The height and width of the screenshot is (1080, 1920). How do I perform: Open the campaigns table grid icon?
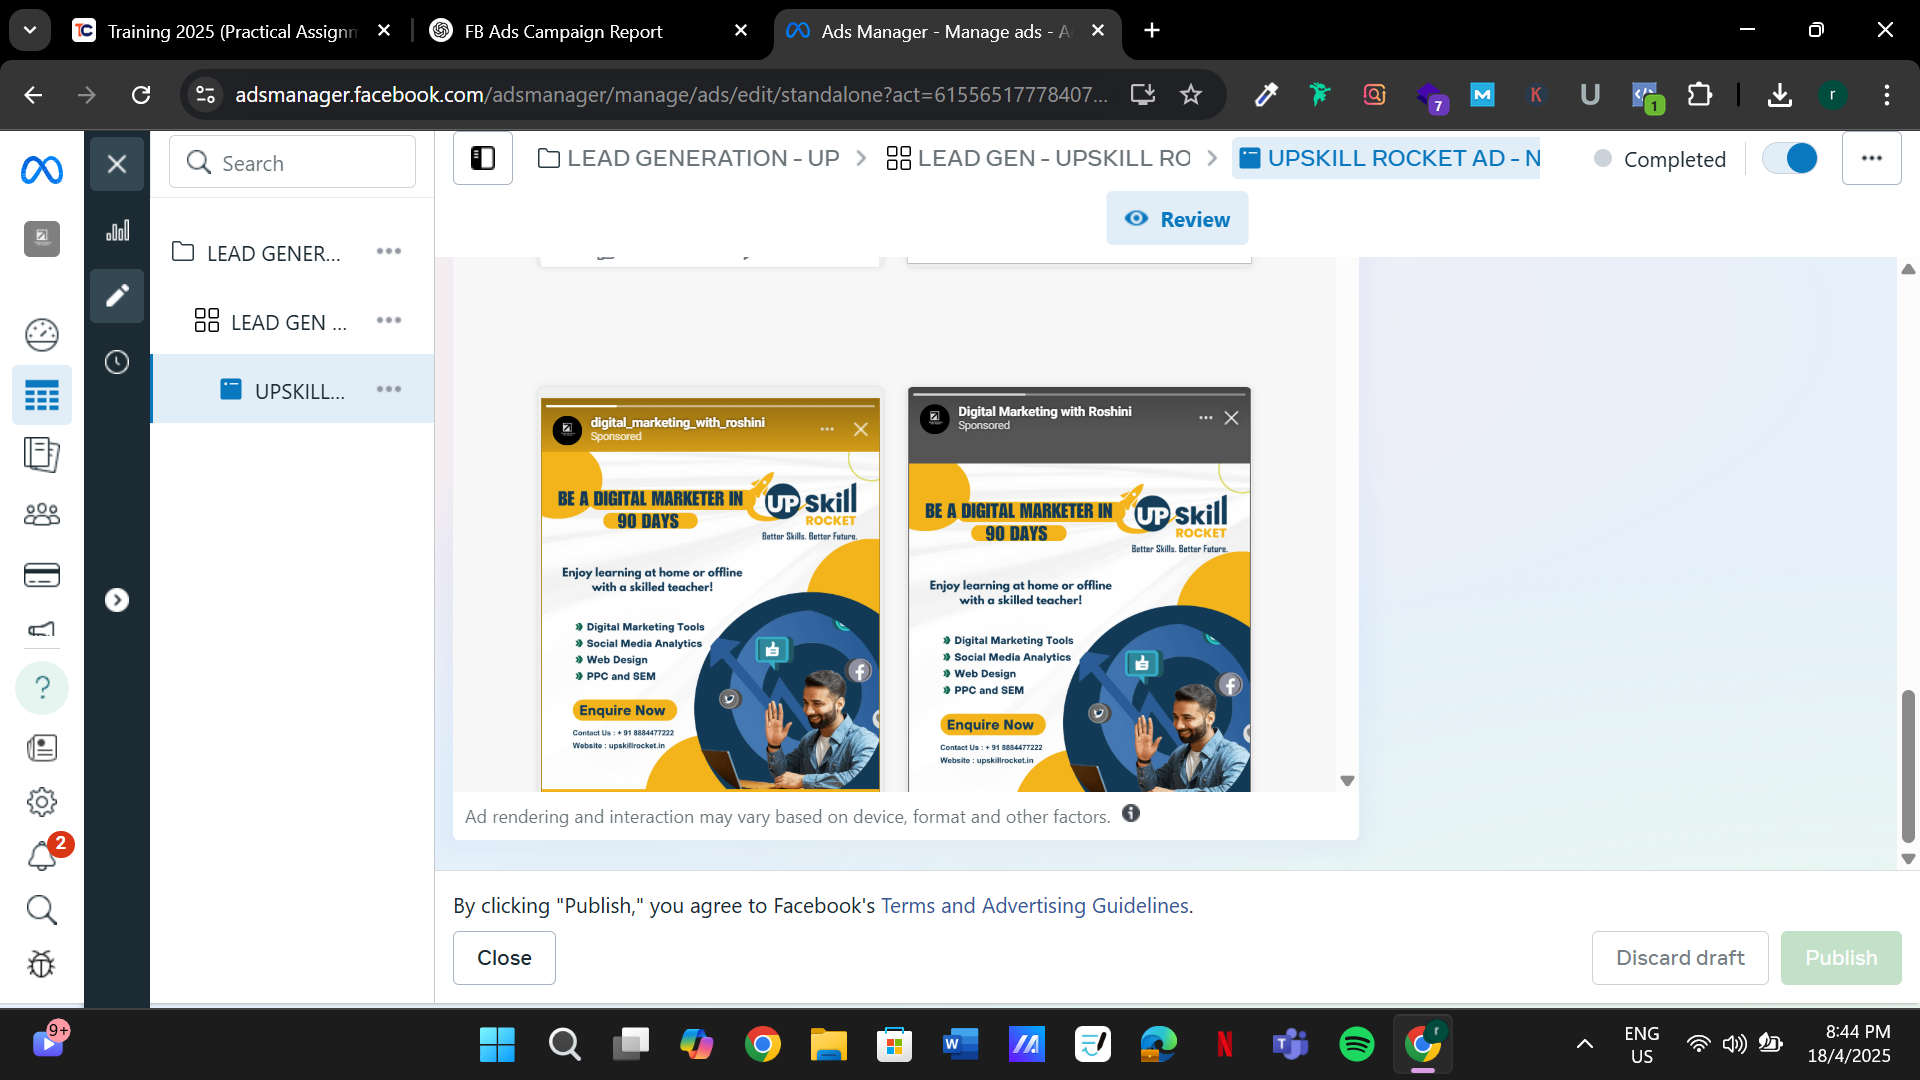coord(42,396)
